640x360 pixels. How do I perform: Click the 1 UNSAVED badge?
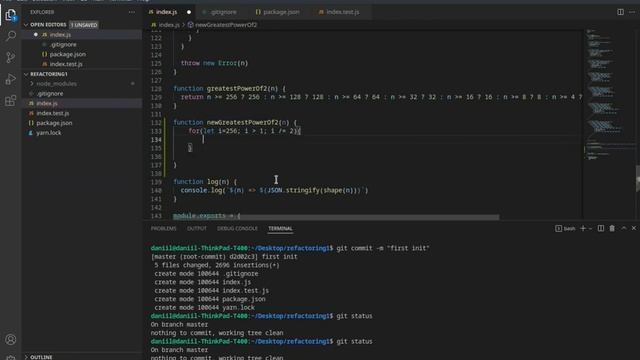84,25
